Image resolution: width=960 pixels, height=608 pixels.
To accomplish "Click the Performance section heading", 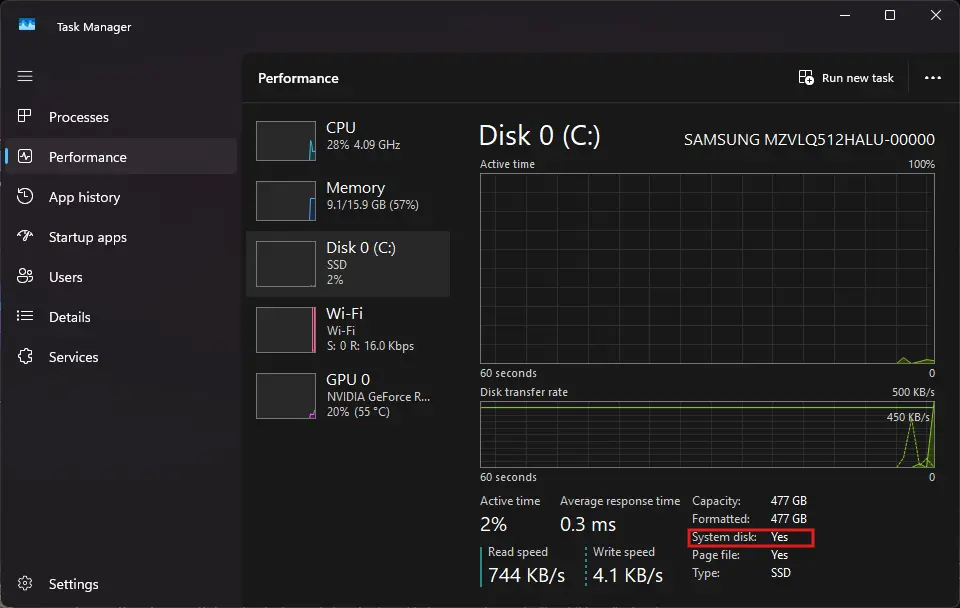I will click(298, 78).
